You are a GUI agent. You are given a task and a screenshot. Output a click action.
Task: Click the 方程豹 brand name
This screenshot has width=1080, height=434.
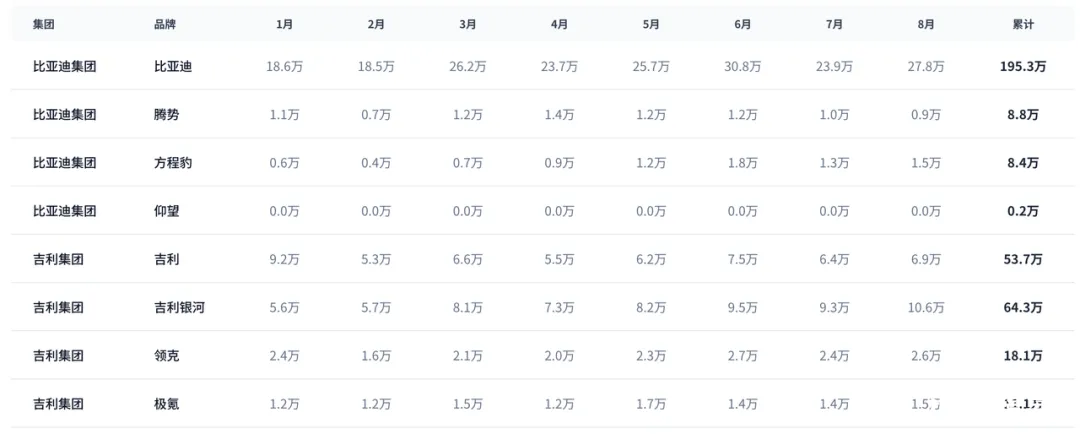[x=173, y=163]
